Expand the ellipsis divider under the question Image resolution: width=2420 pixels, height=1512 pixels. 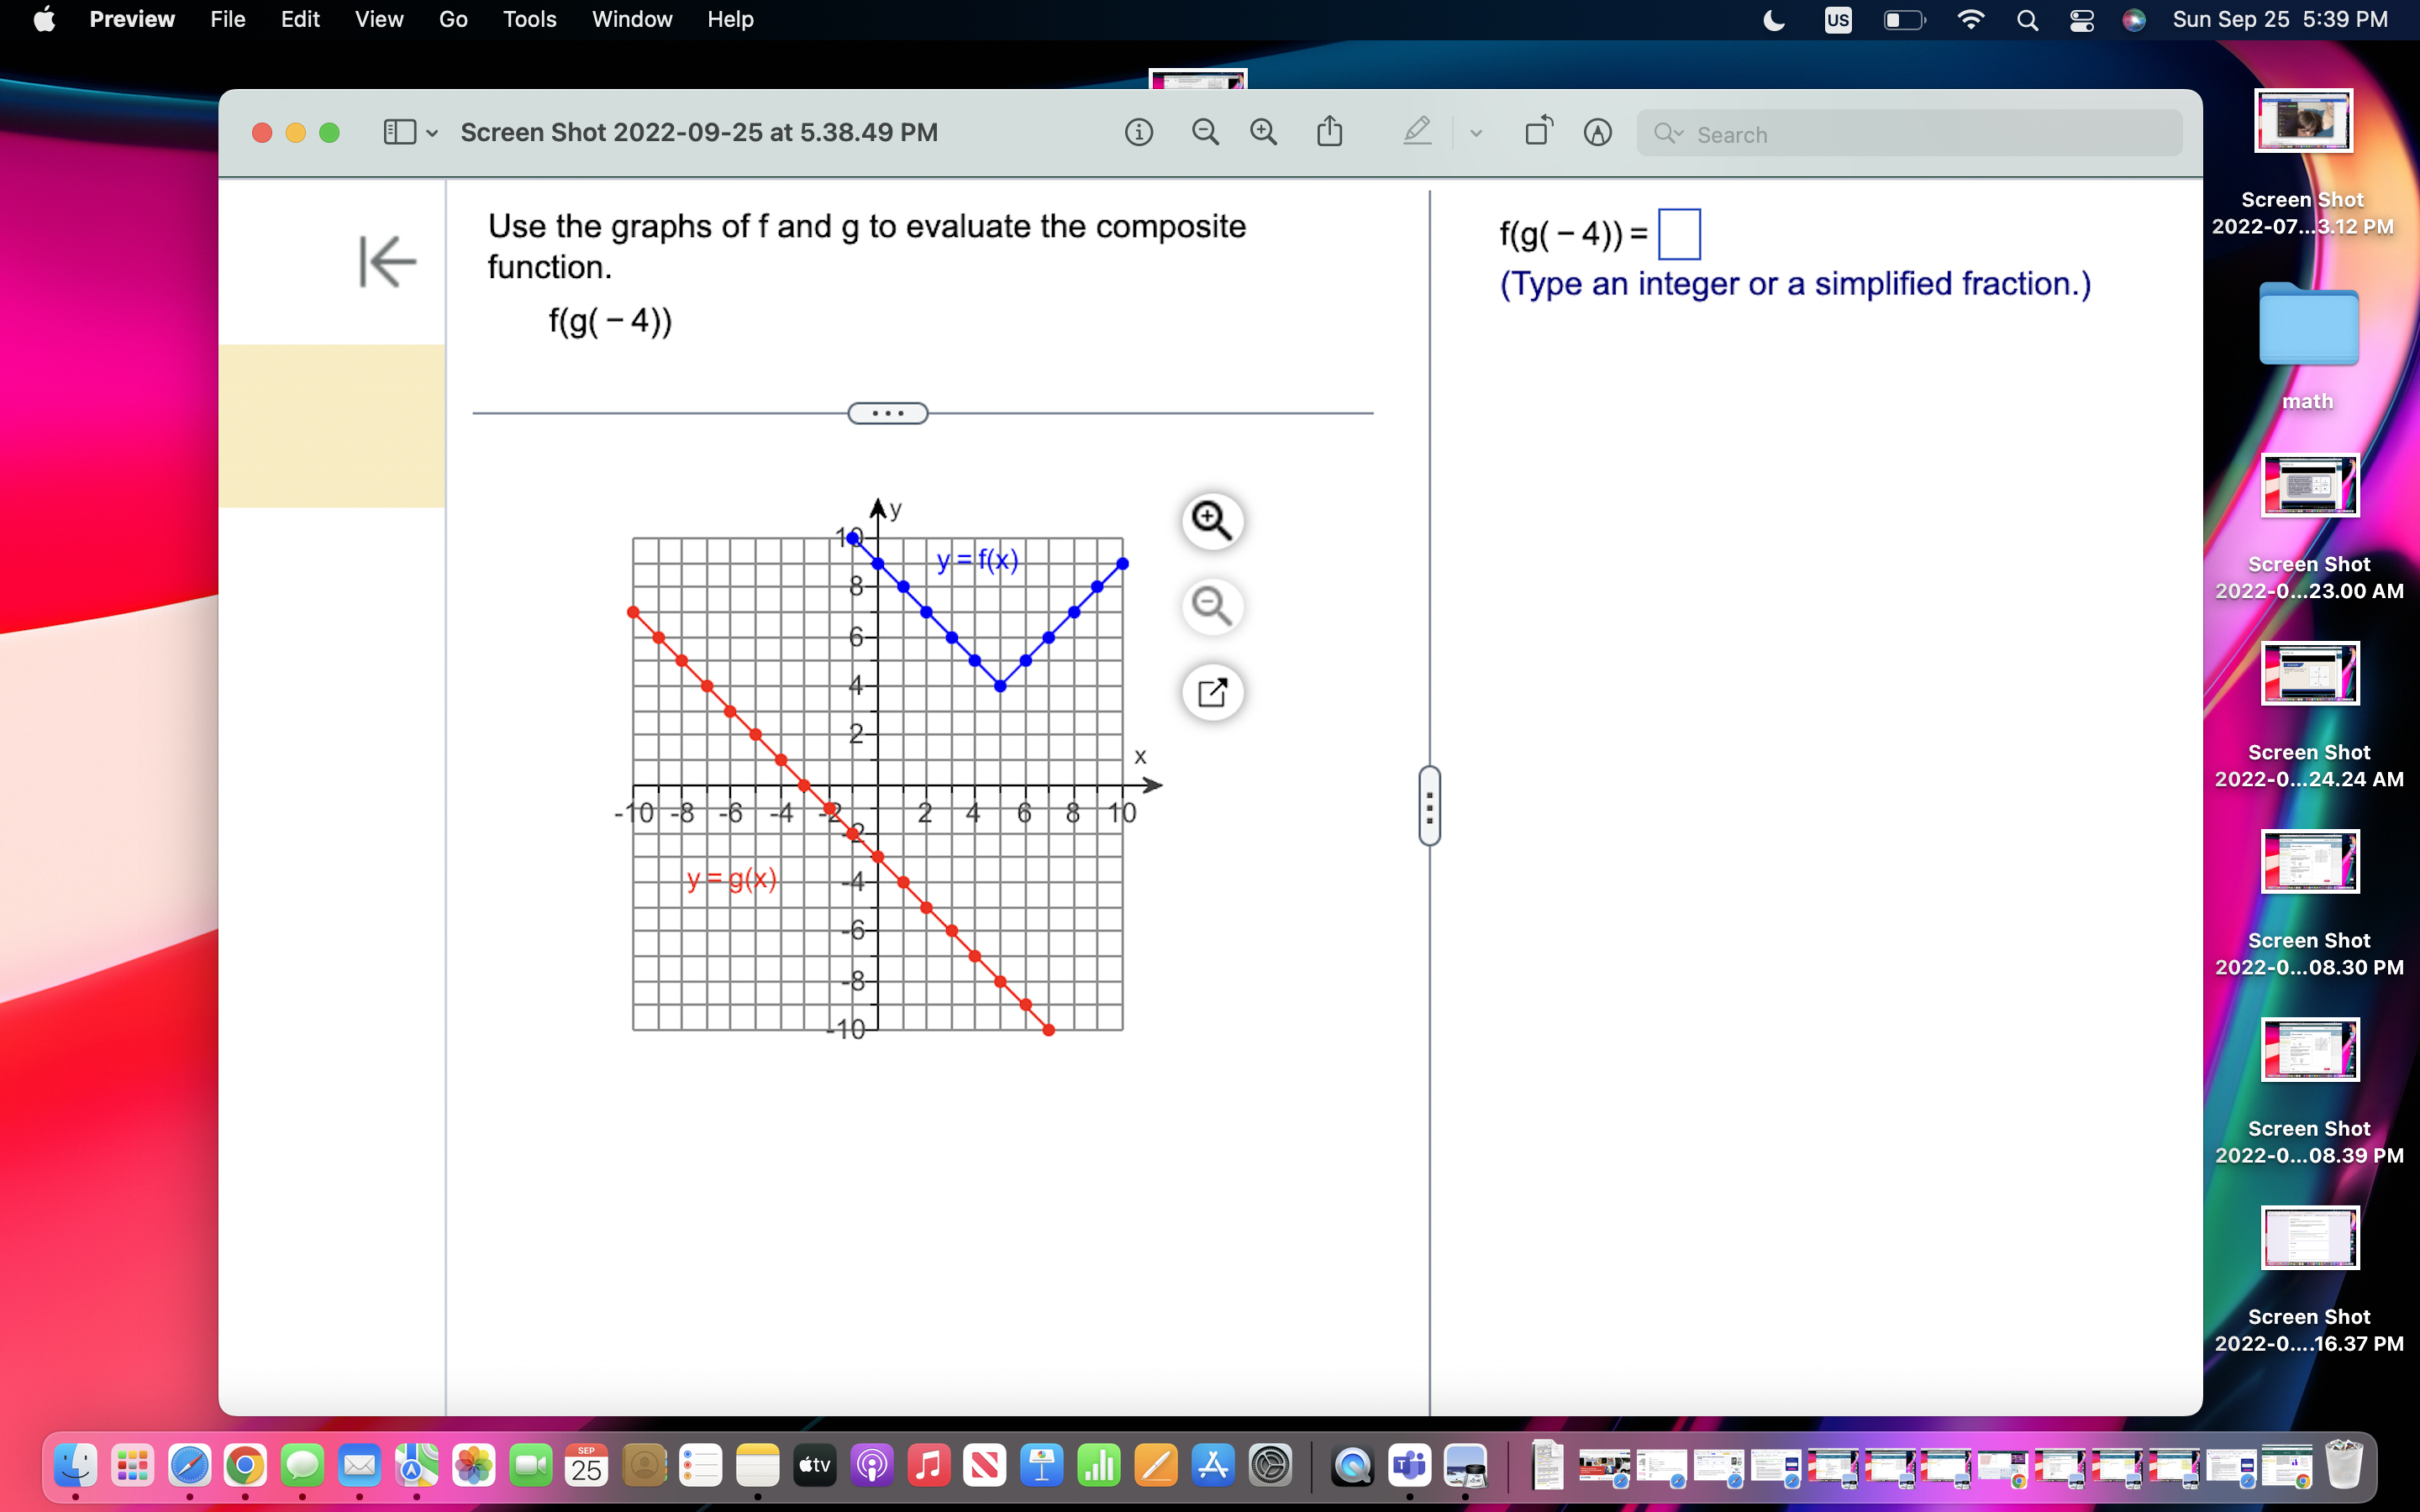[x=888, y=412]
